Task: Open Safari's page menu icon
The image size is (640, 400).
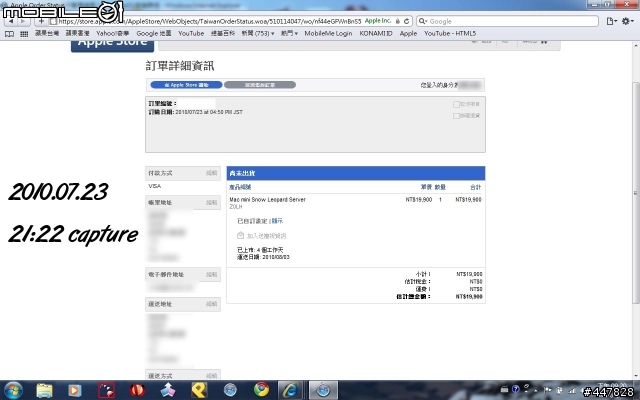Action: pyautogui.click(x=611, y=21)
